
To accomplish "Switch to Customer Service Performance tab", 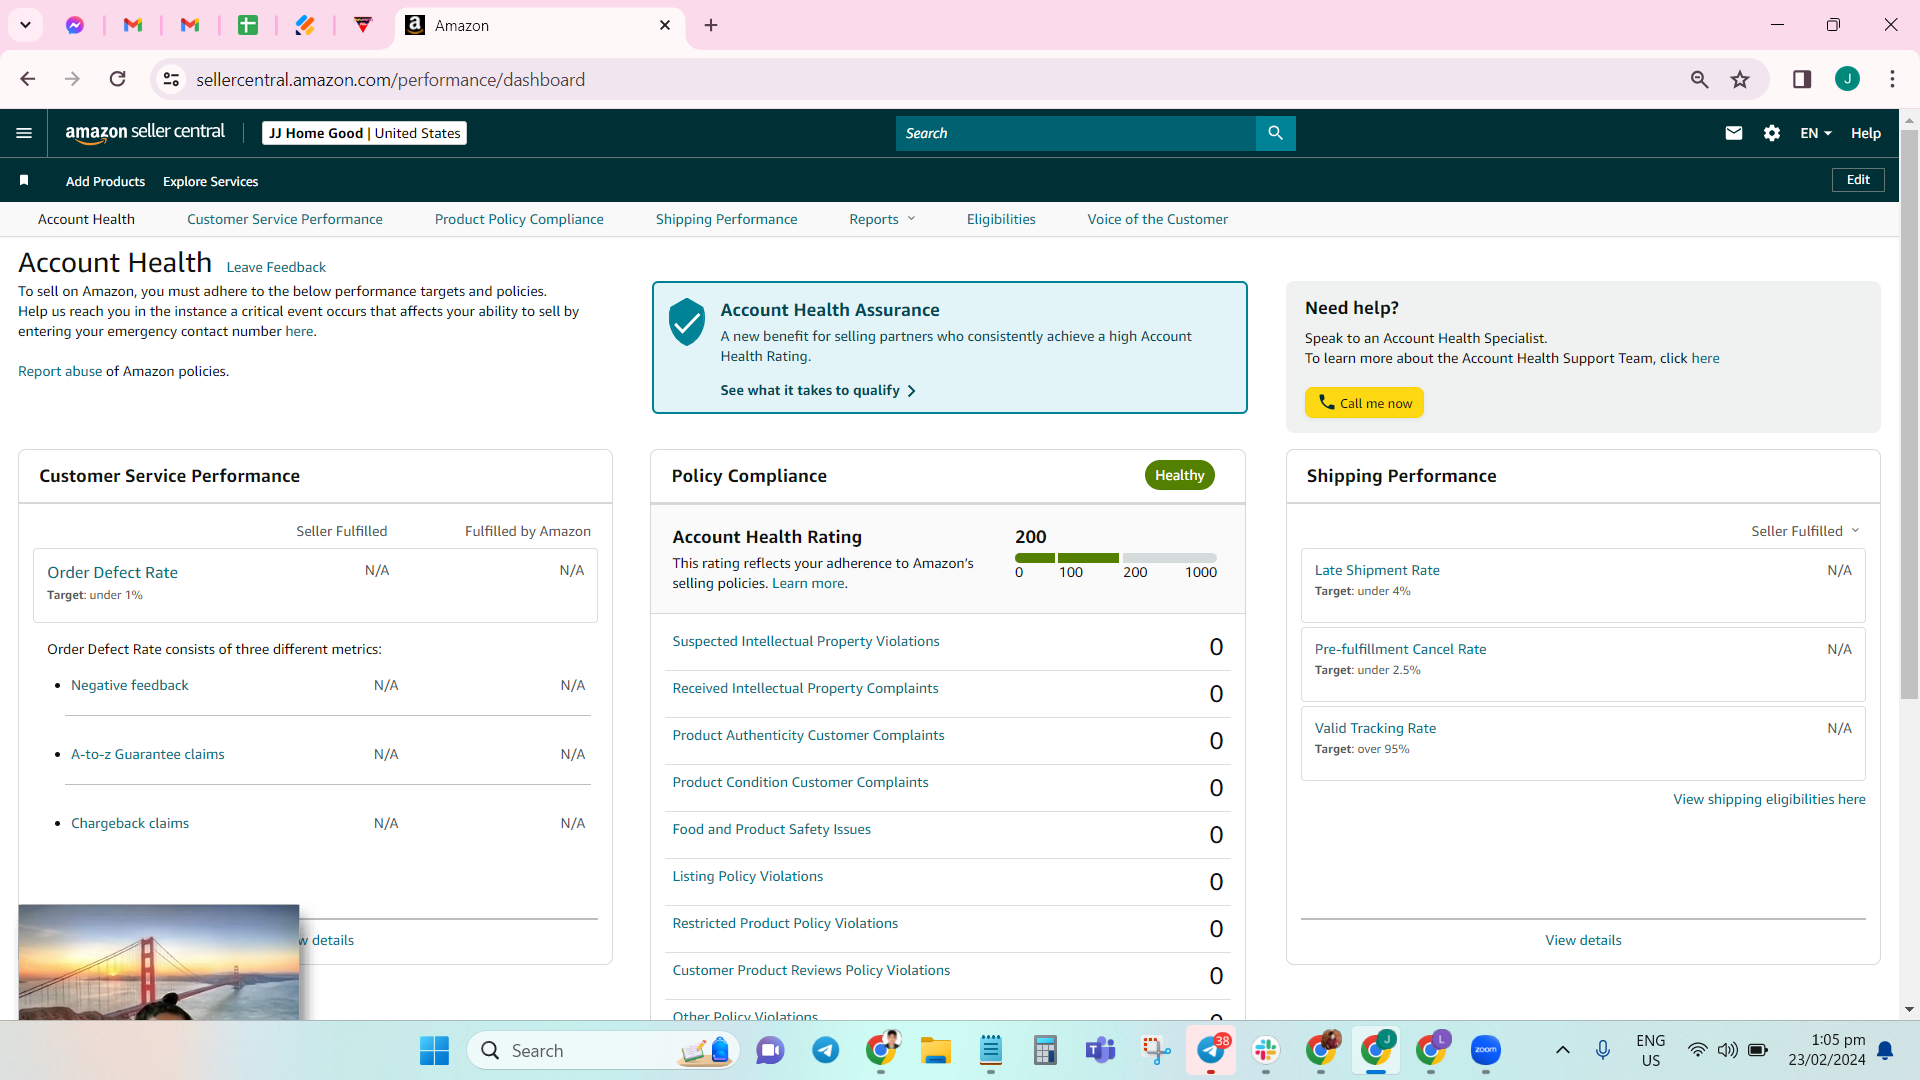I will point(285,219).
